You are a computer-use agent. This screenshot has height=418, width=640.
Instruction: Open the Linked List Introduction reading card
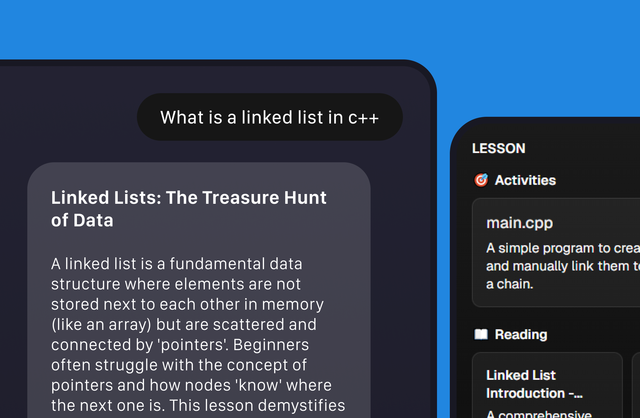pyautogui.click(x=547, y=385)
